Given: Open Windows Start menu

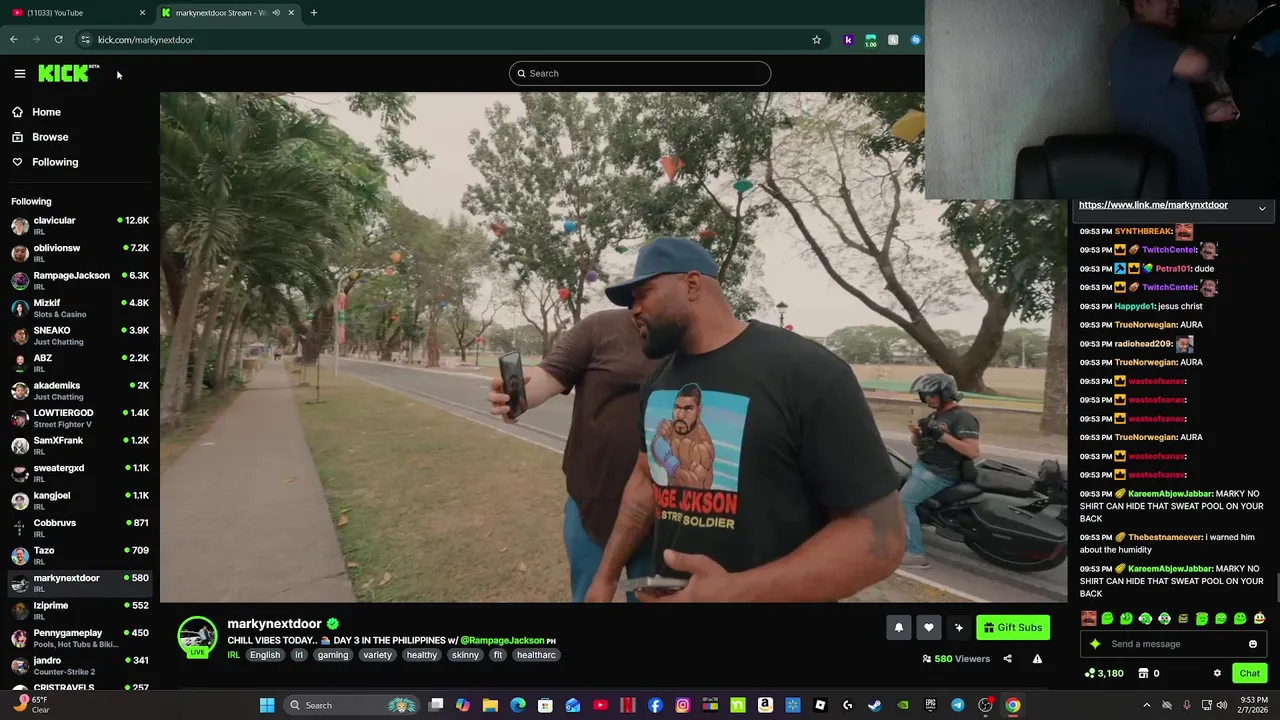Looking at the screenshot, I should [x=267, y=705].
